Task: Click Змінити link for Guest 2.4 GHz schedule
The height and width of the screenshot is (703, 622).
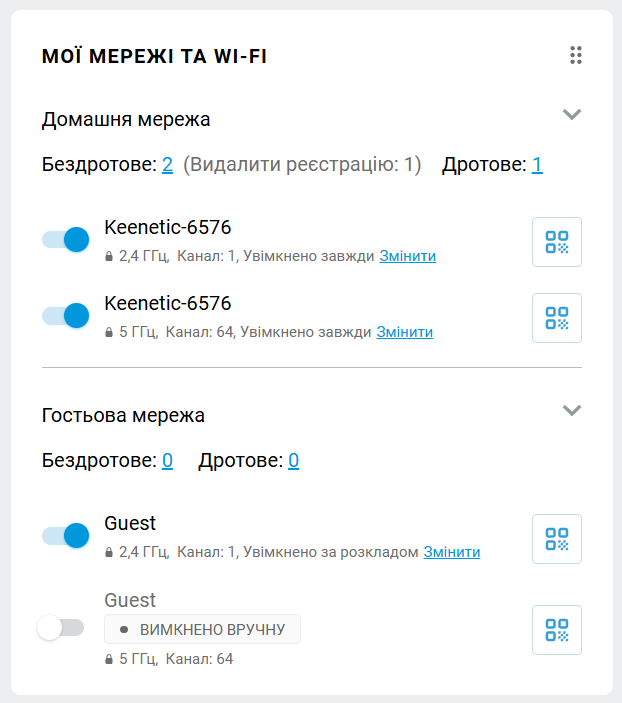Action: tap(451, 552)
